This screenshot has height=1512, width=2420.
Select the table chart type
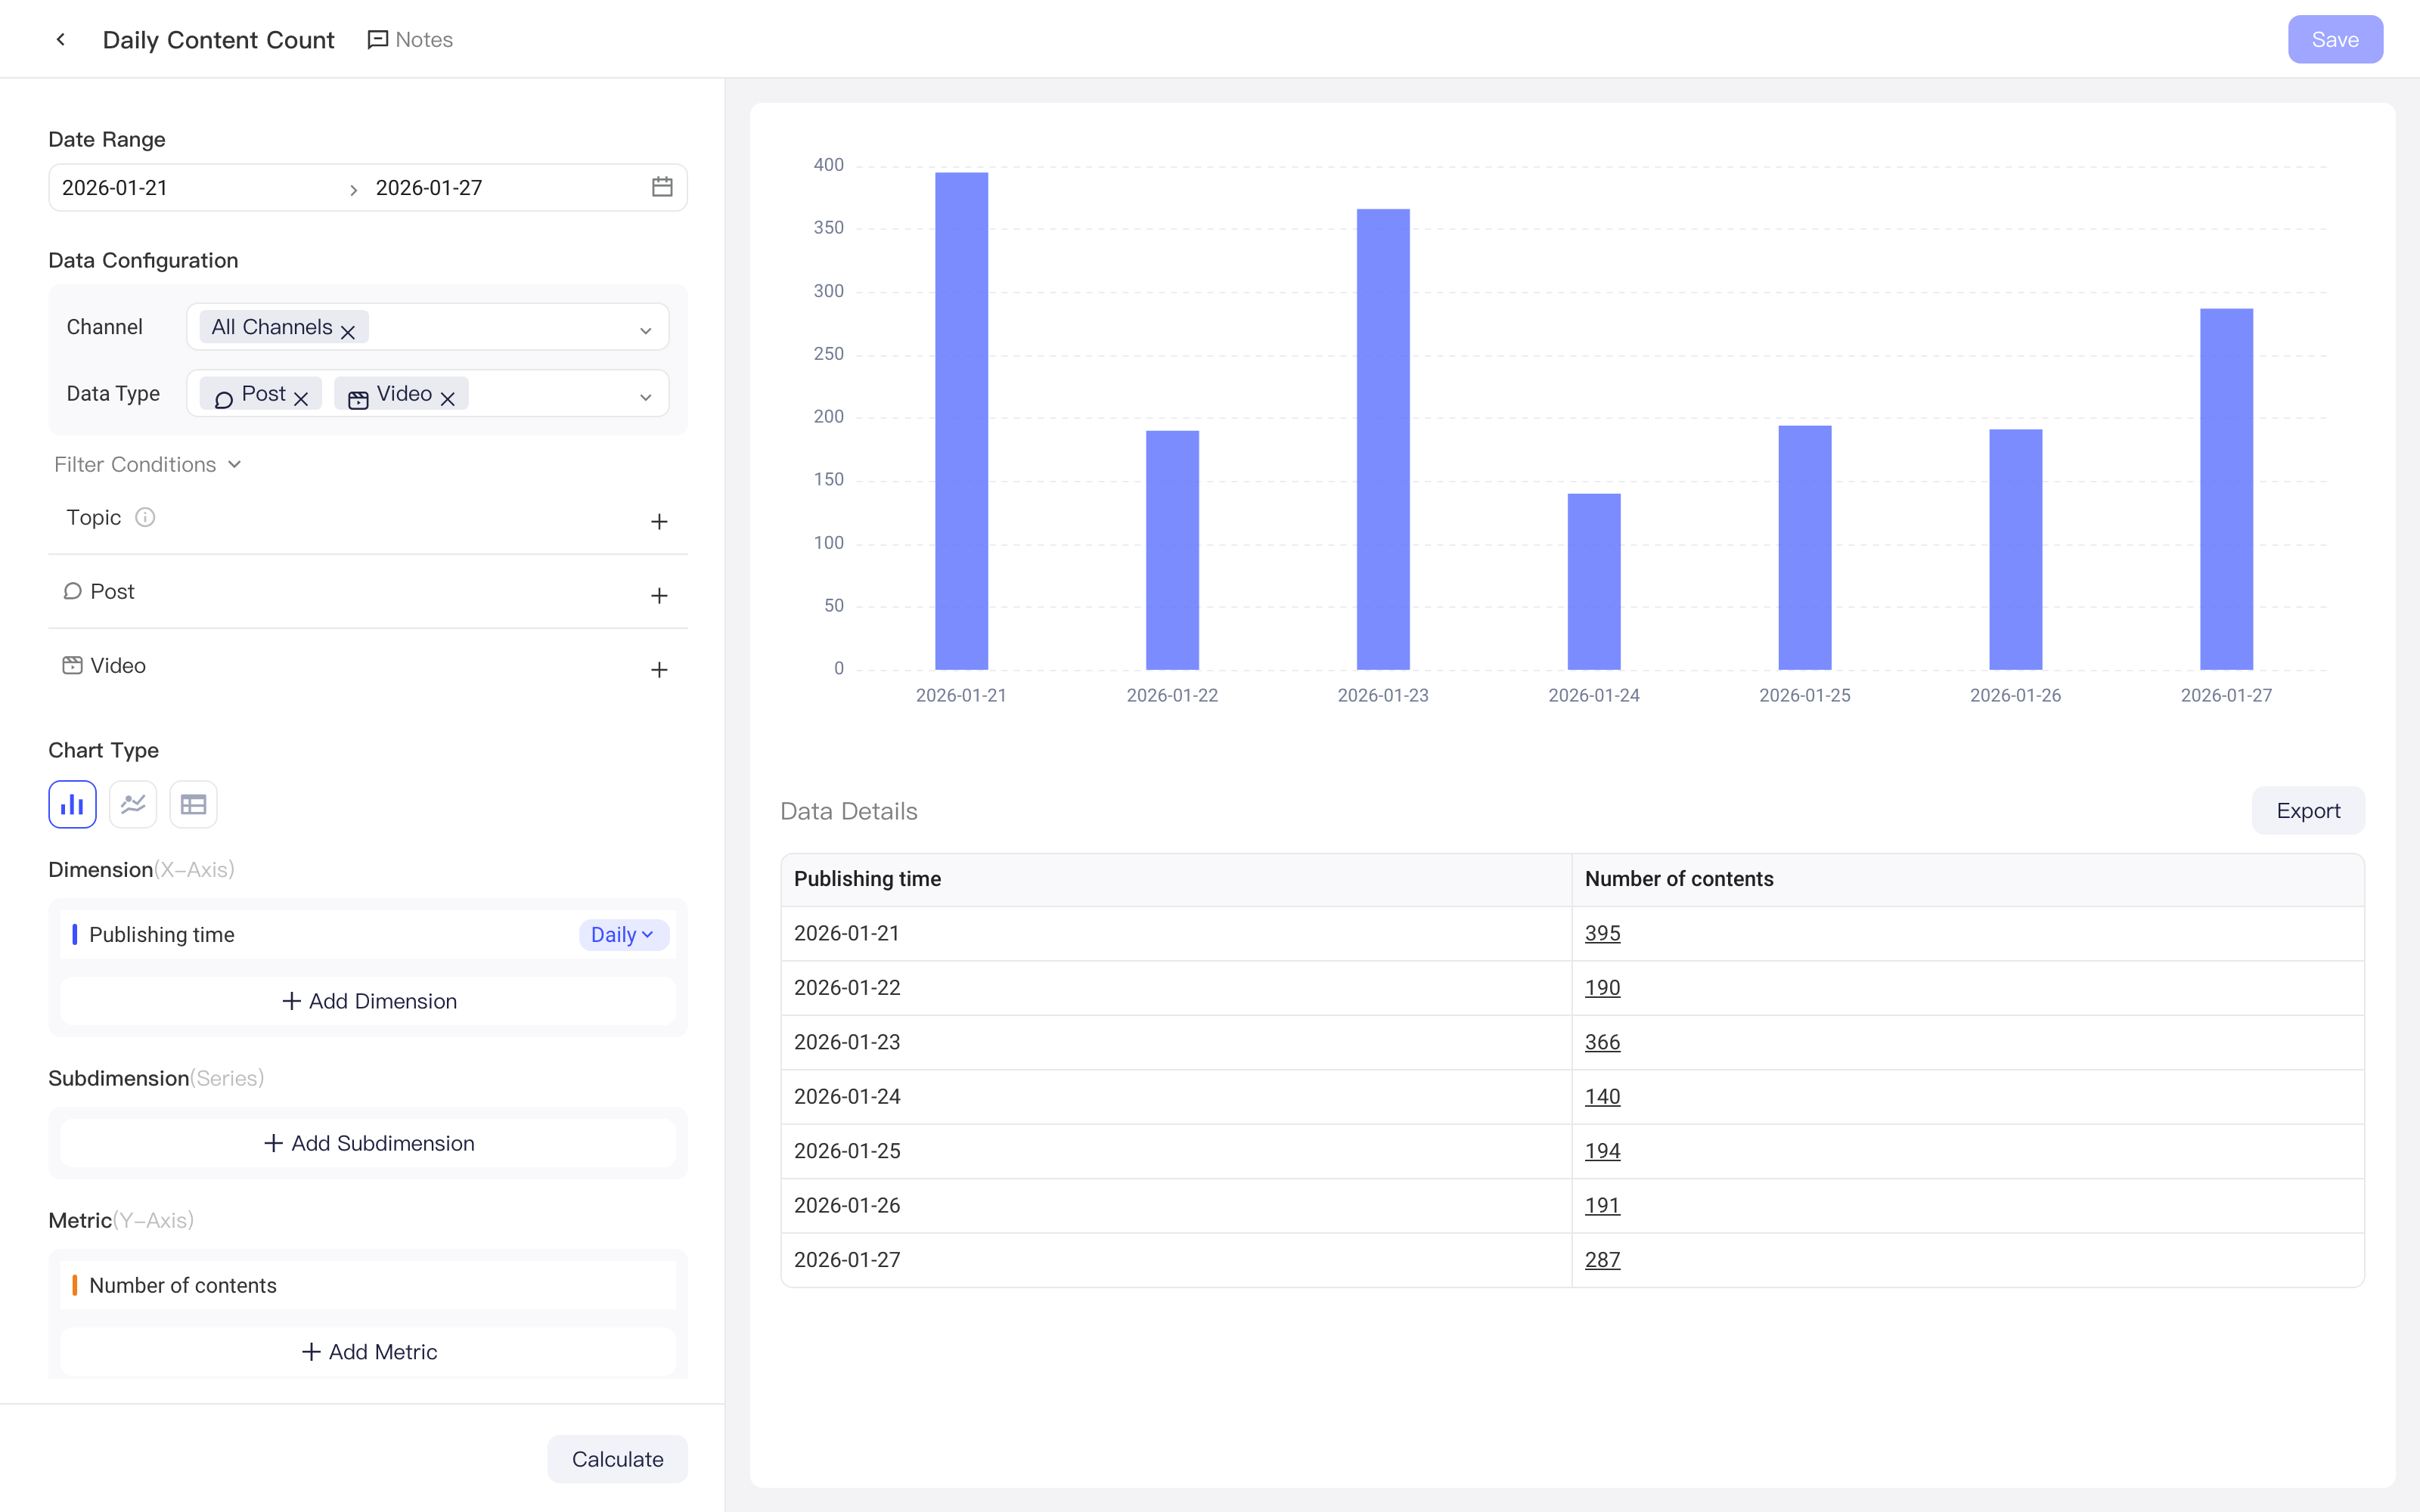click(x=193, y=804)
